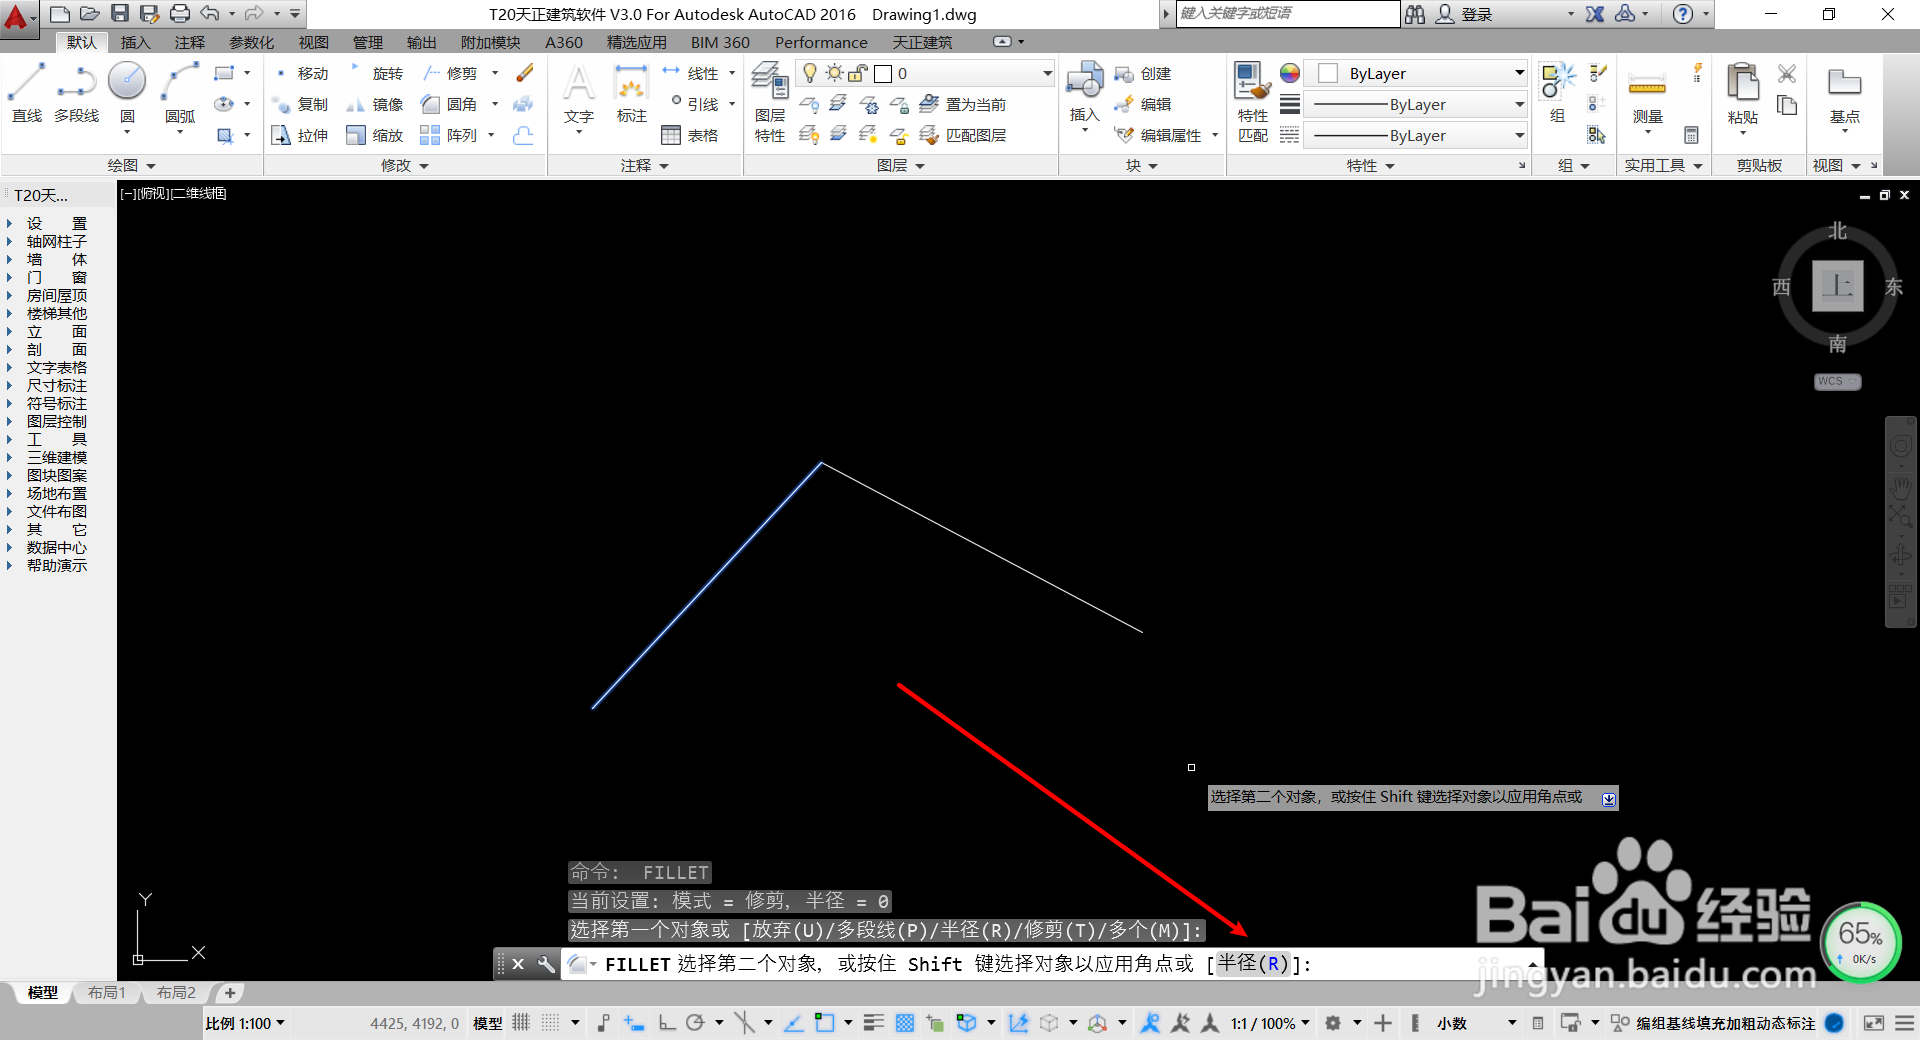Click the 登录 sign-in button
Screen dimensions: 1920x1040
coord(1465,14)
